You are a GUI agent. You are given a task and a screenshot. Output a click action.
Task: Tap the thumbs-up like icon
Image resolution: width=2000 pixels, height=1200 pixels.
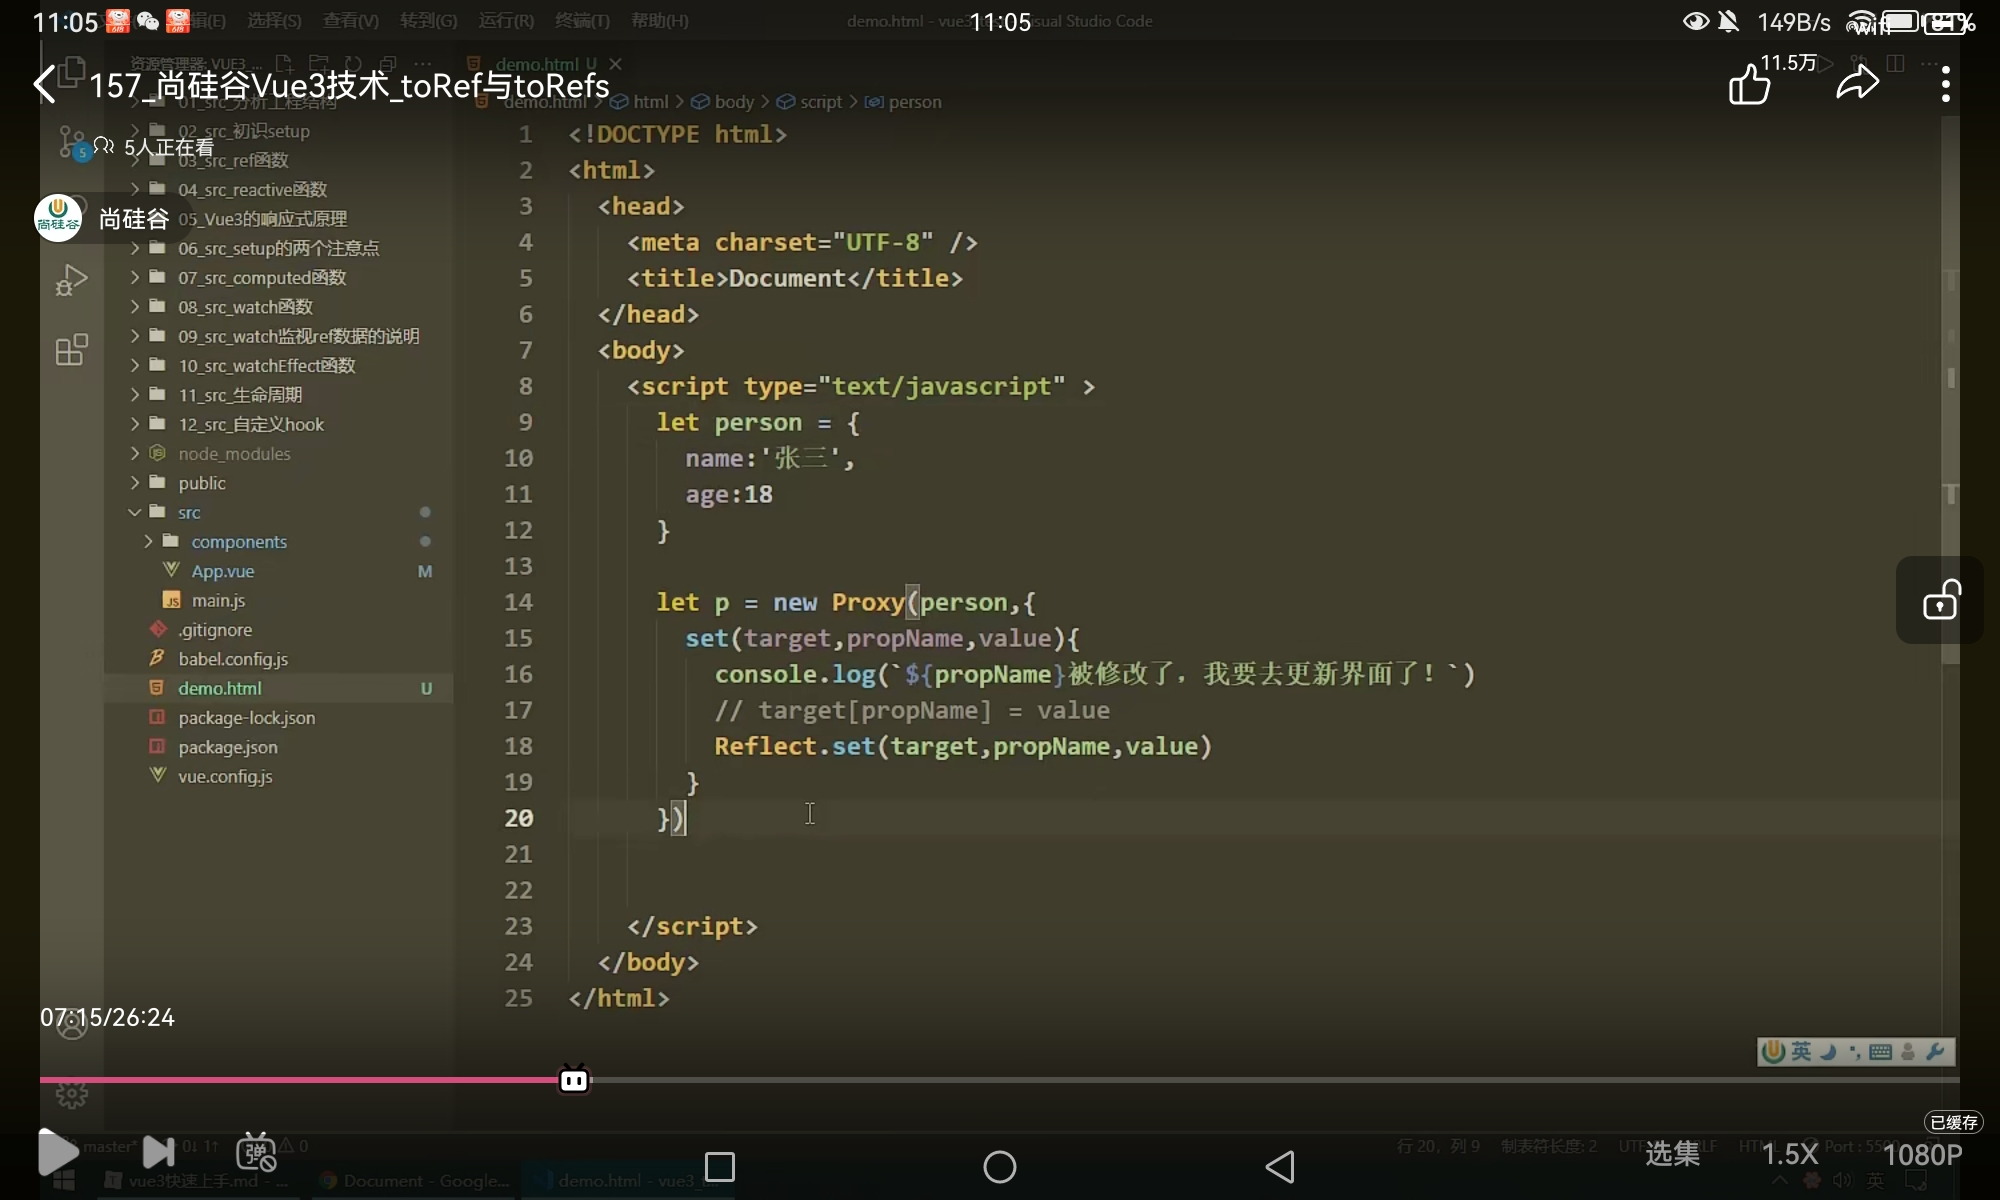pos(1750,84)
